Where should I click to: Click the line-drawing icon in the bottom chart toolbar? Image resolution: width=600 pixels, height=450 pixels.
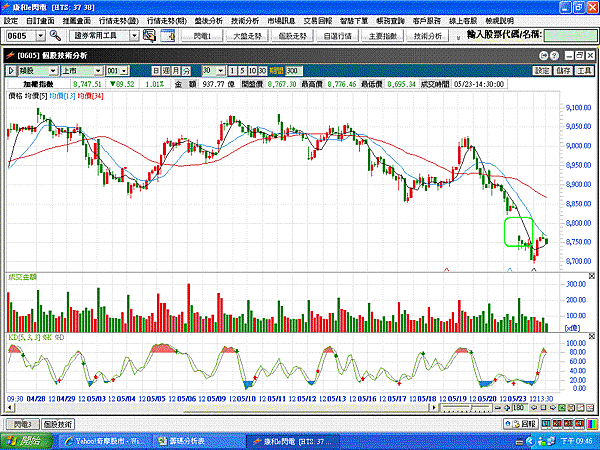[x=580, y=408]
